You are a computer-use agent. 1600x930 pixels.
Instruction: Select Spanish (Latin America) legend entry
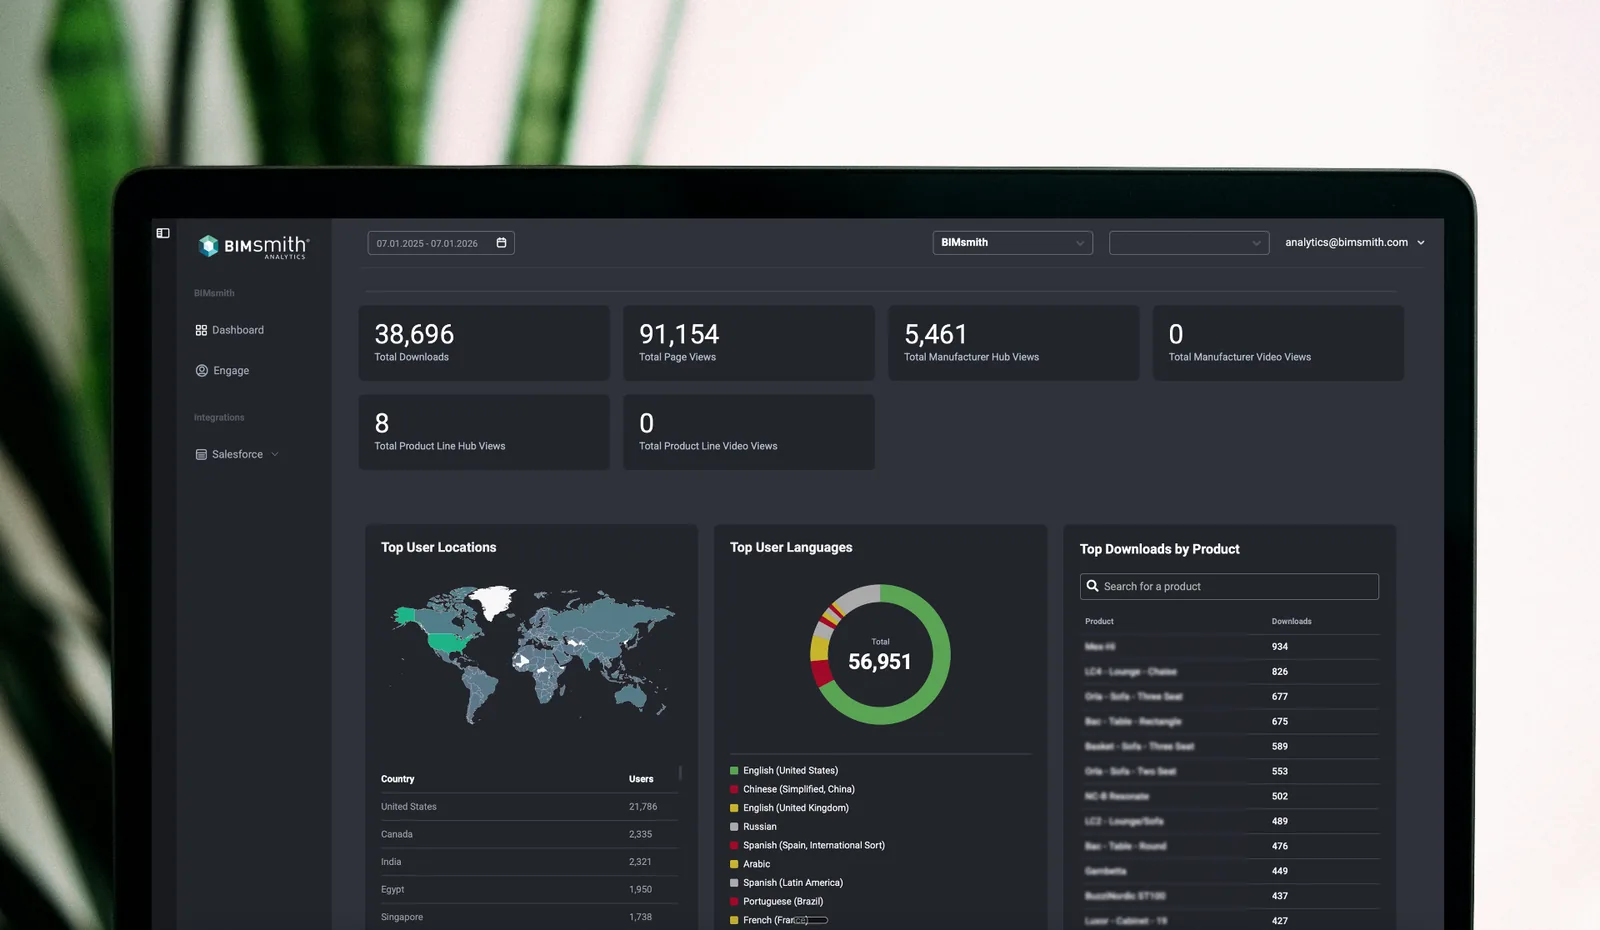(x=787, y=883)
